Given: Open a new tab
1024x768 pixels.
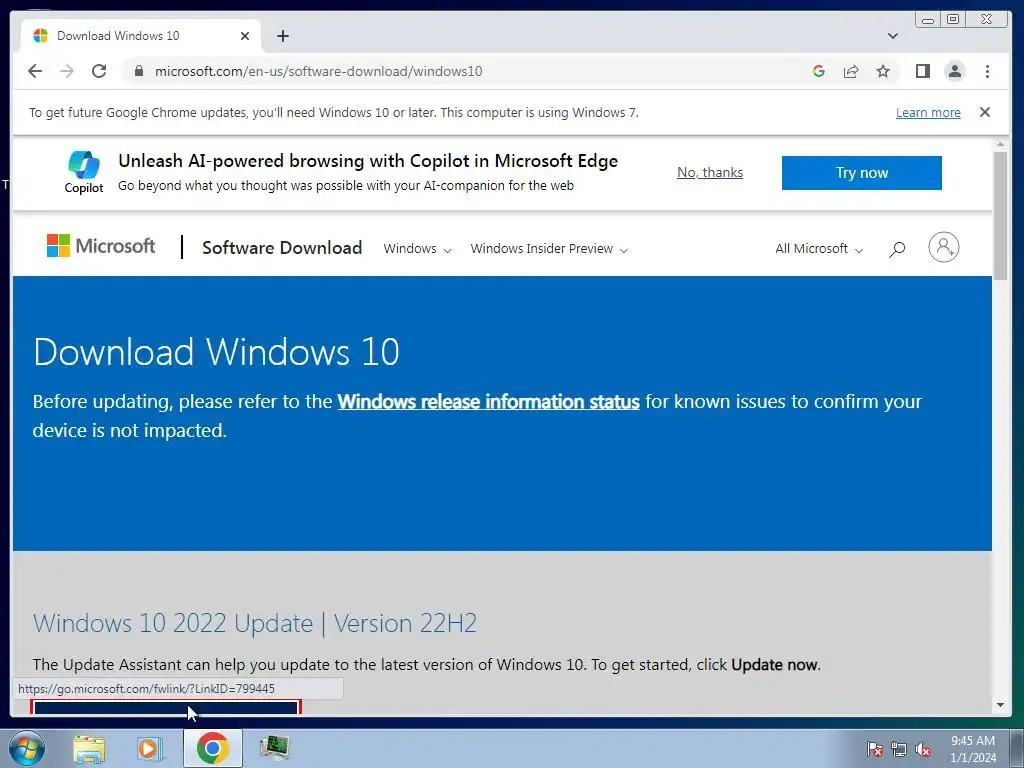Looking at the screenshot, I should [x=283, y=36].
